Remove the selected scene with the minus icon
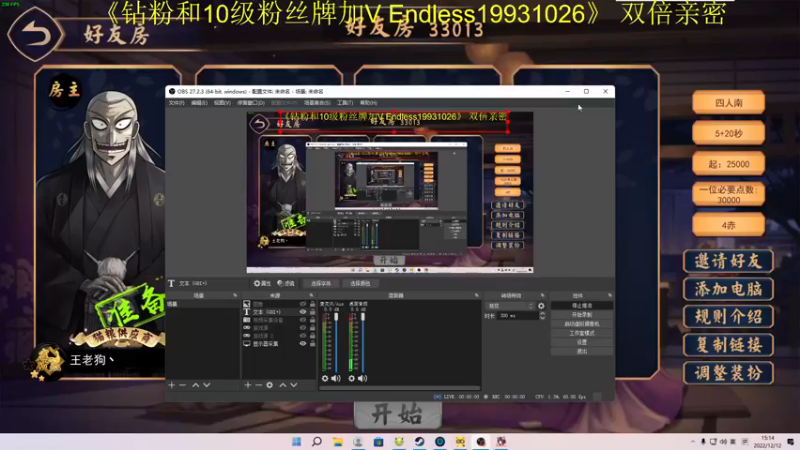Viewport: 800px width, 450px height. 183,385
